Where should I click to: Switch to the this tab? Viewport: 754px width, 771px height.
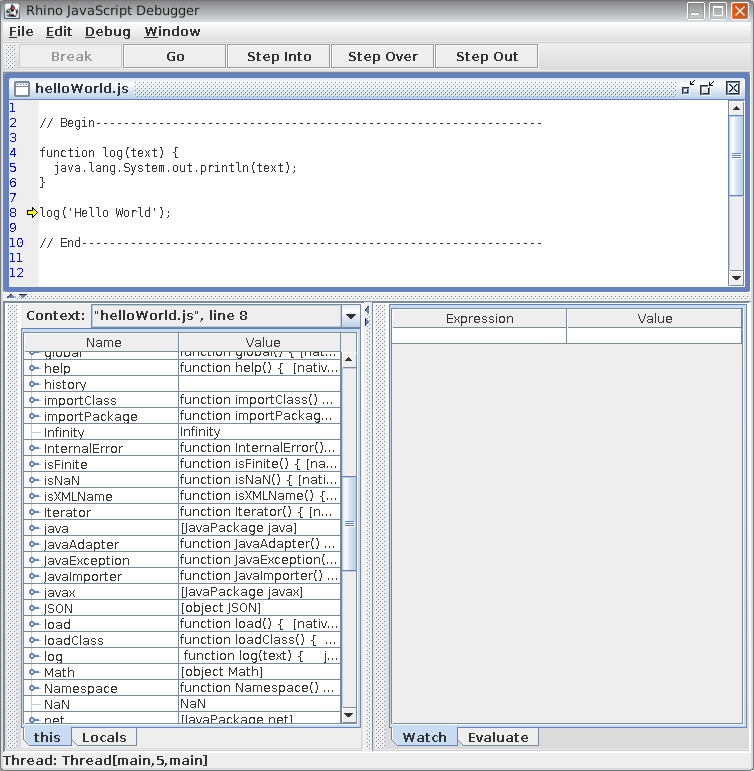pos(47,737)
